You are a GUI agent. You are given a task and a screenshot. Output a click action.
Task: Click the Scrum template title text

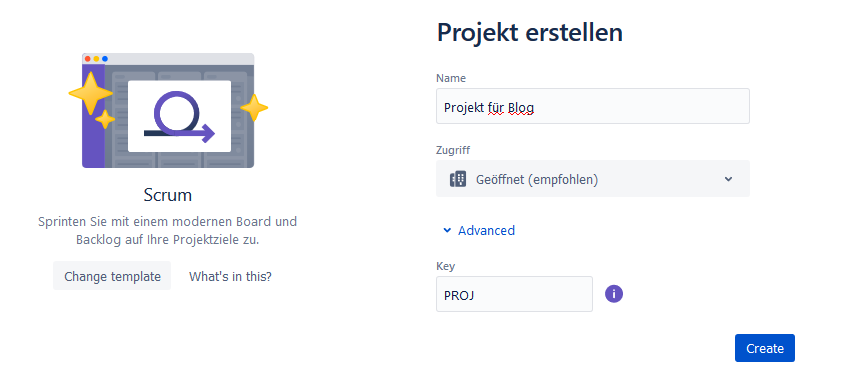tap(168, 195)
